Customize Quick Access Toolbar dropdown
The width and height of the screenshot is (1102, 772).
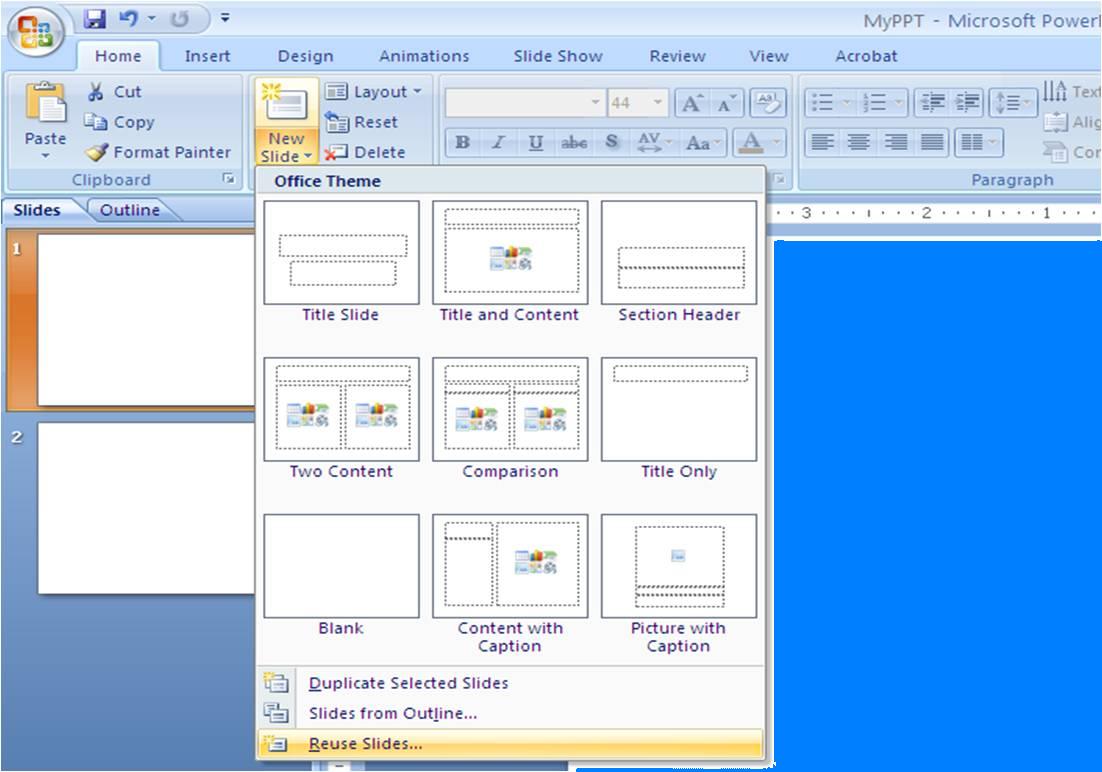tap(225, 18)
